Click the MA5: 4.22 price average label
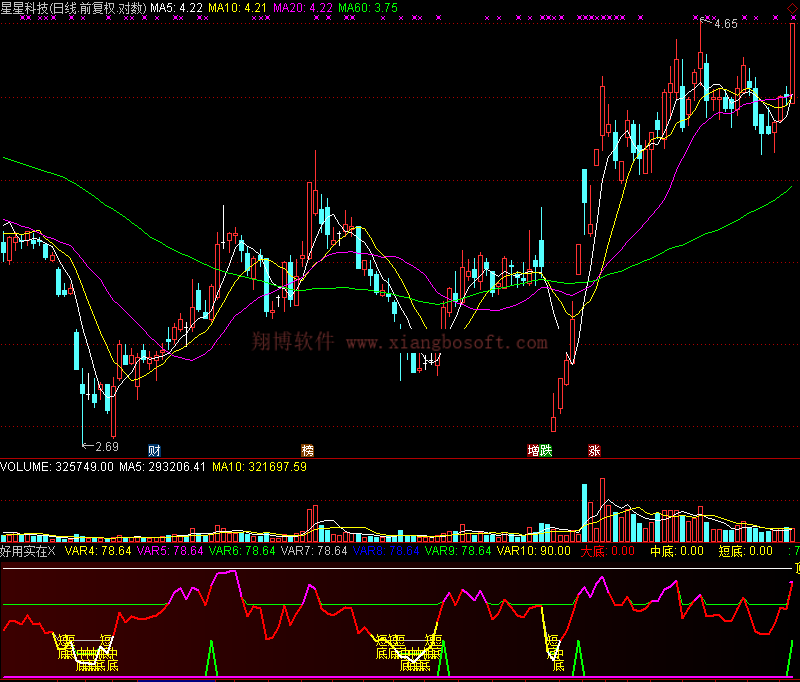 [x=177, y=8]
